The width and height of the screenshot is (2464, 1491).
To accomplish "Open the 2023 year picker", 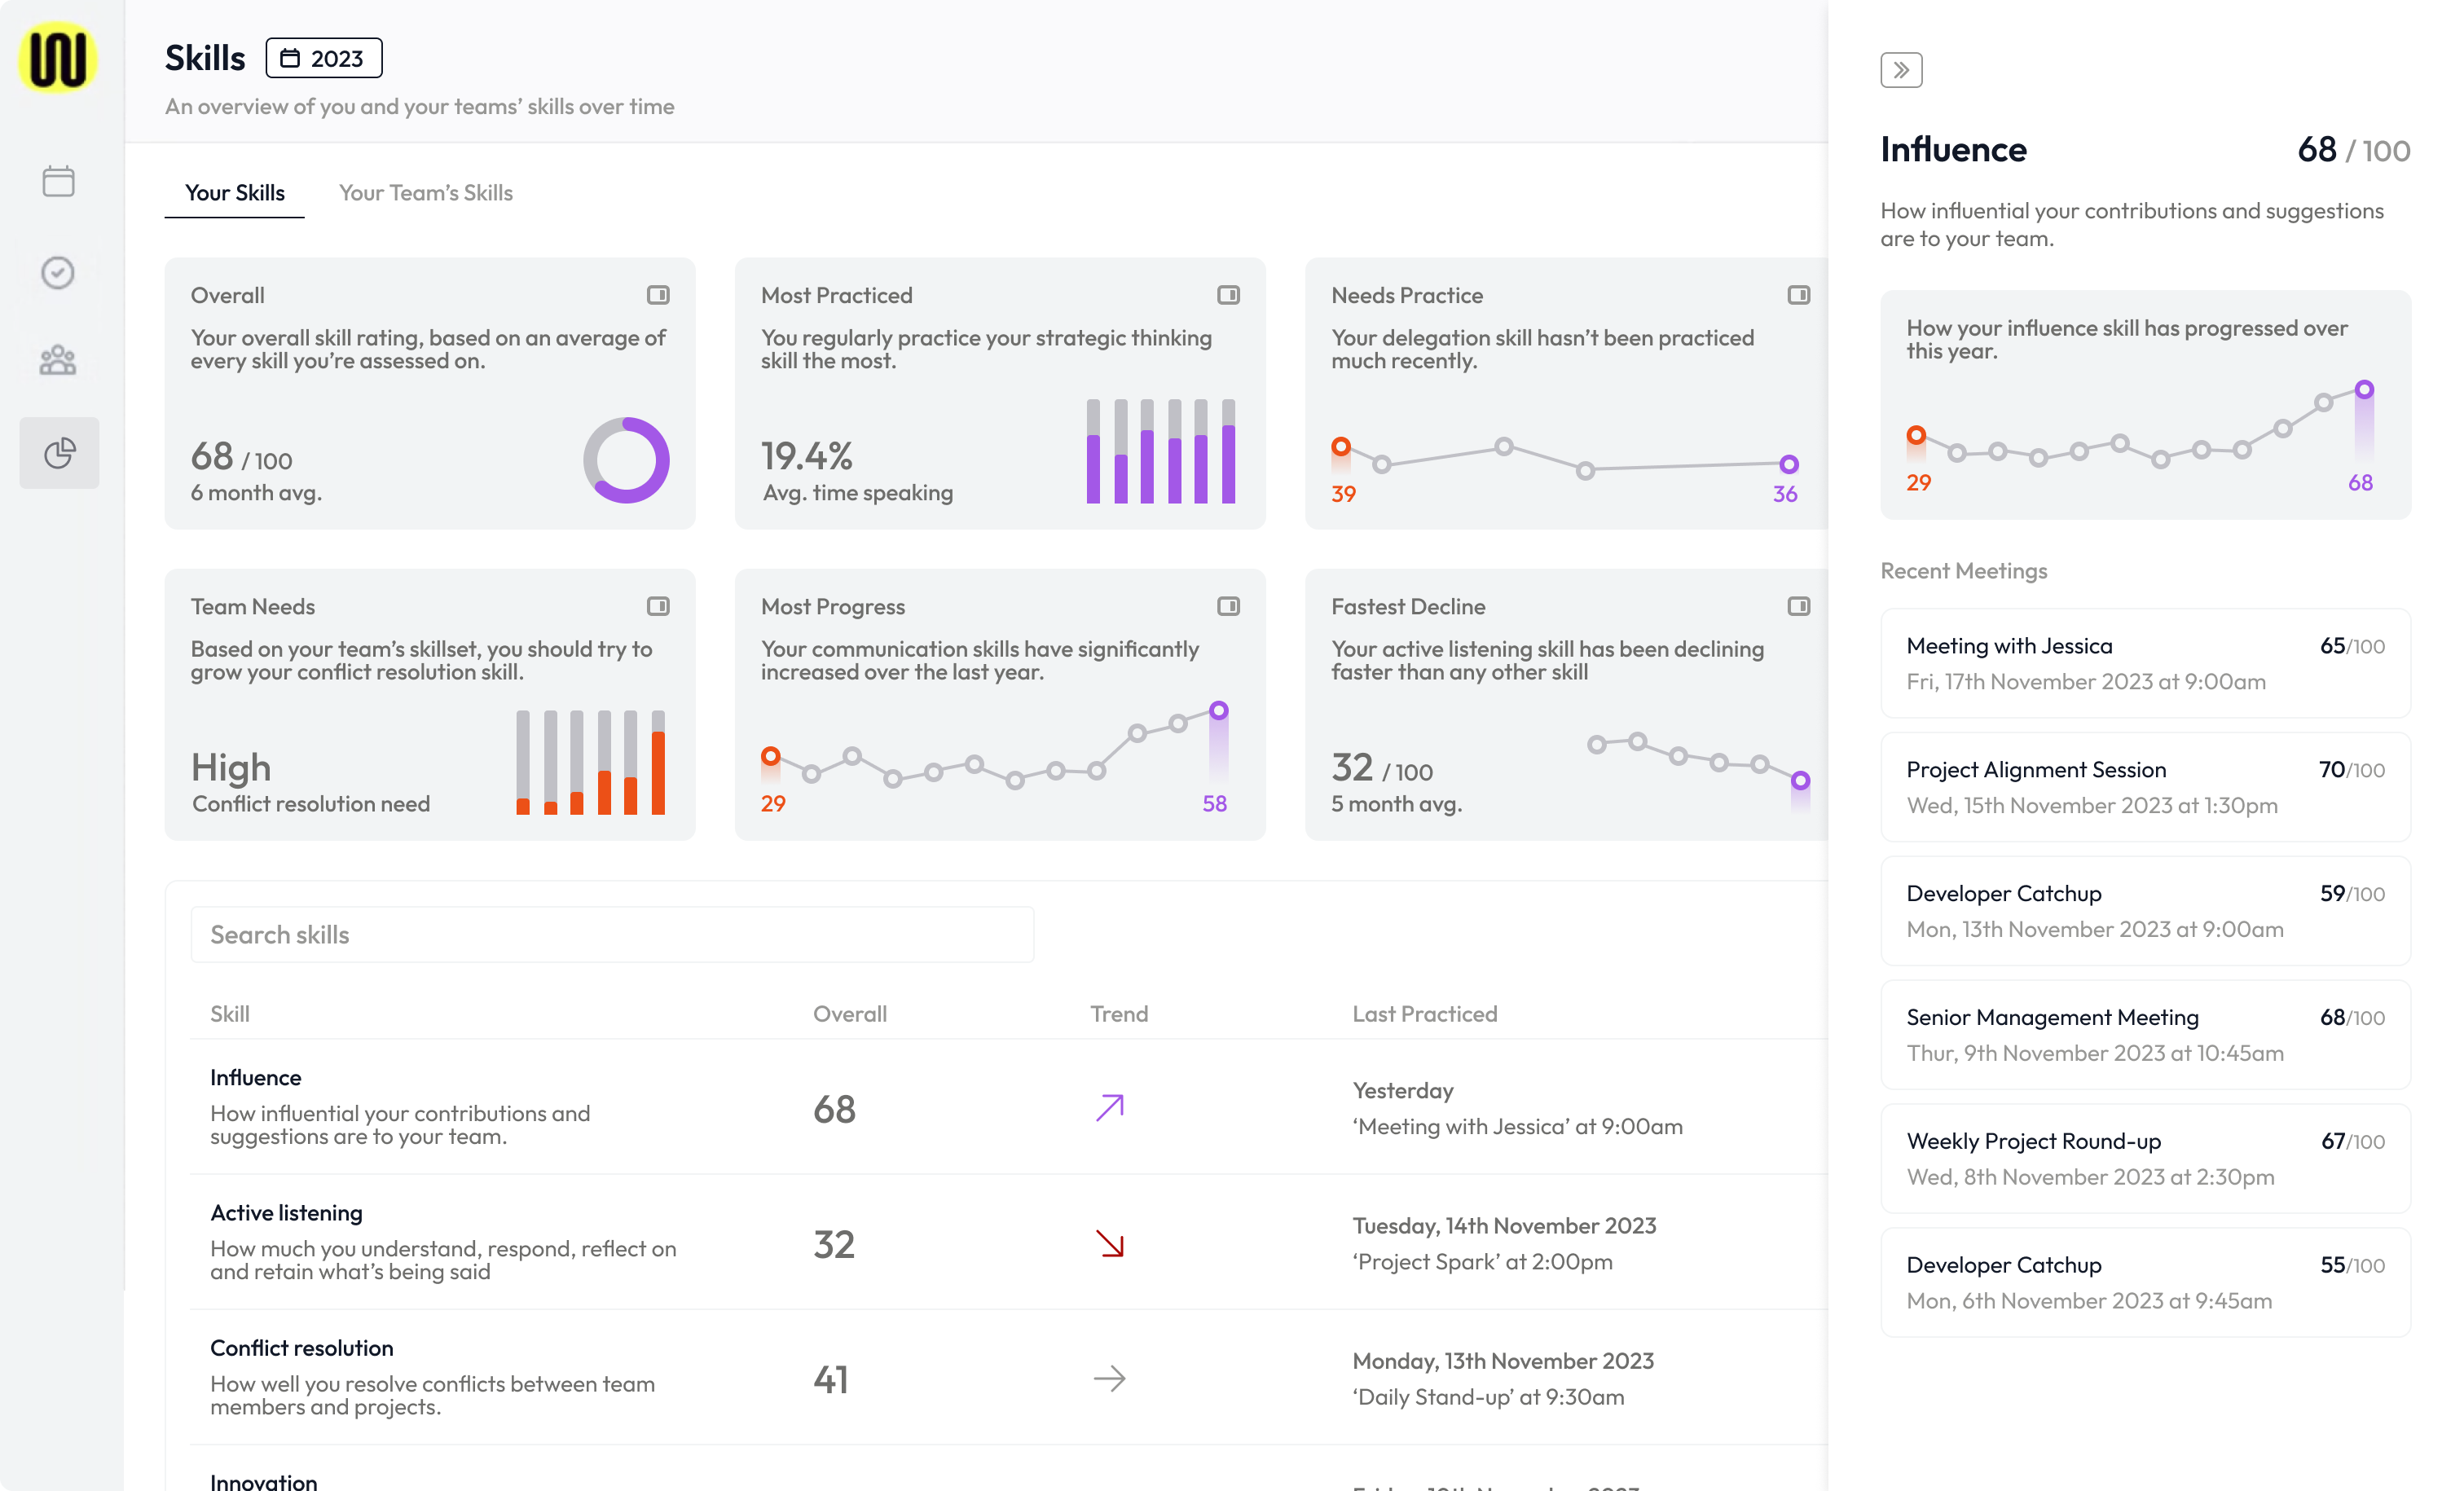I will pyautogui.click(x=323, y=58).
